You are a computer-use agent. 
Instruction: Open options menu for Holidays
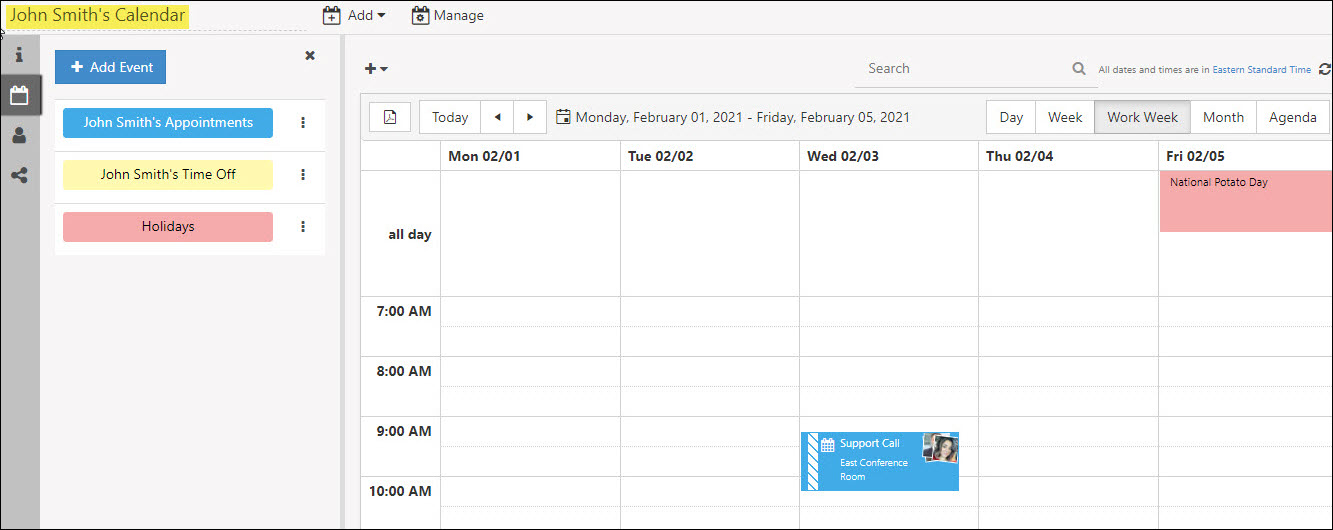(x=303, y=227)
